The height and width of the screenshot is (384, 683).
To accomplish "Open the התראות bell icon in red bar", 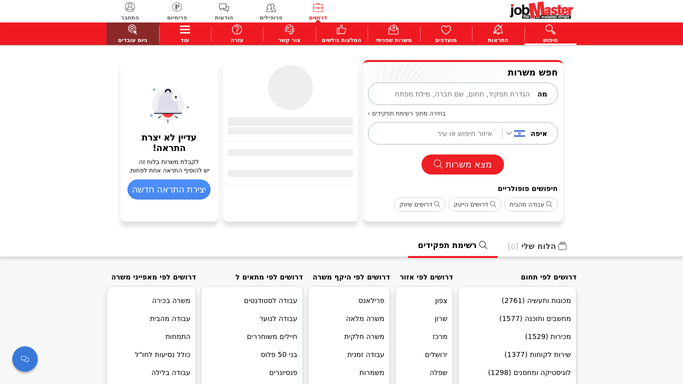I will pyautogui.click(x=498, y=30).
